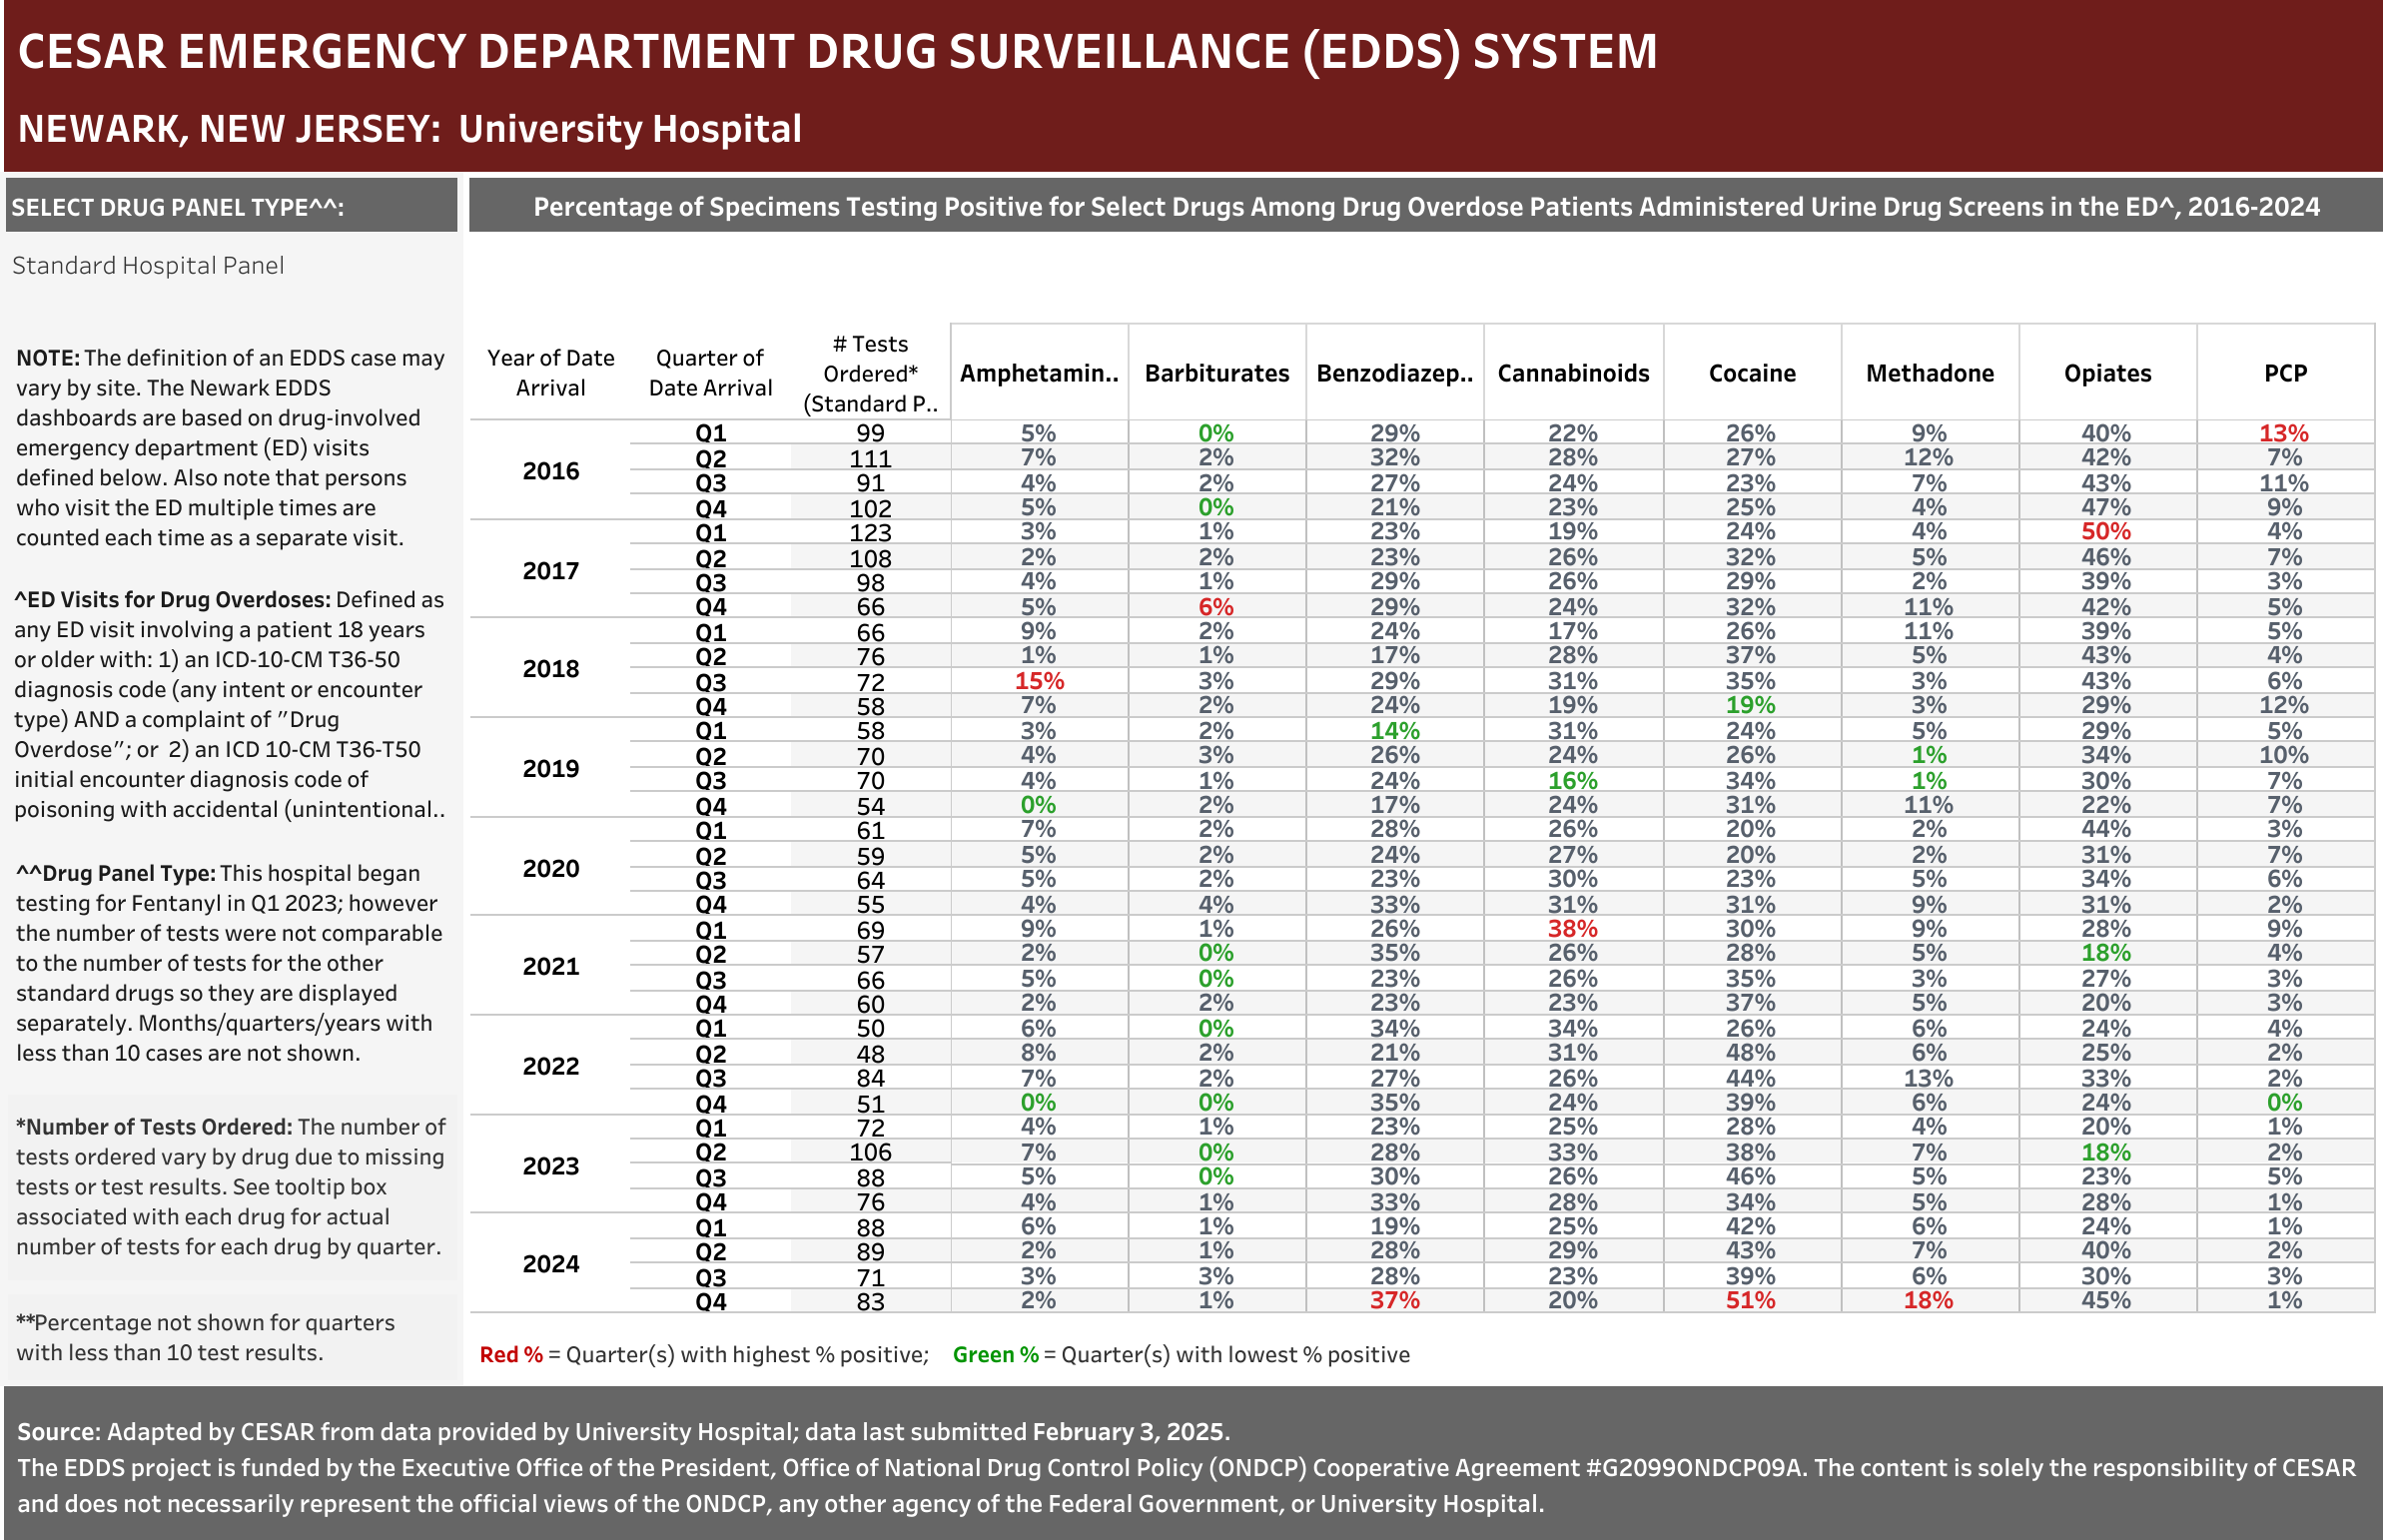Click the Opiates column header
Viewport: 2383px width, 1540px height.
pyautogui.click(x=2108, y=373)
